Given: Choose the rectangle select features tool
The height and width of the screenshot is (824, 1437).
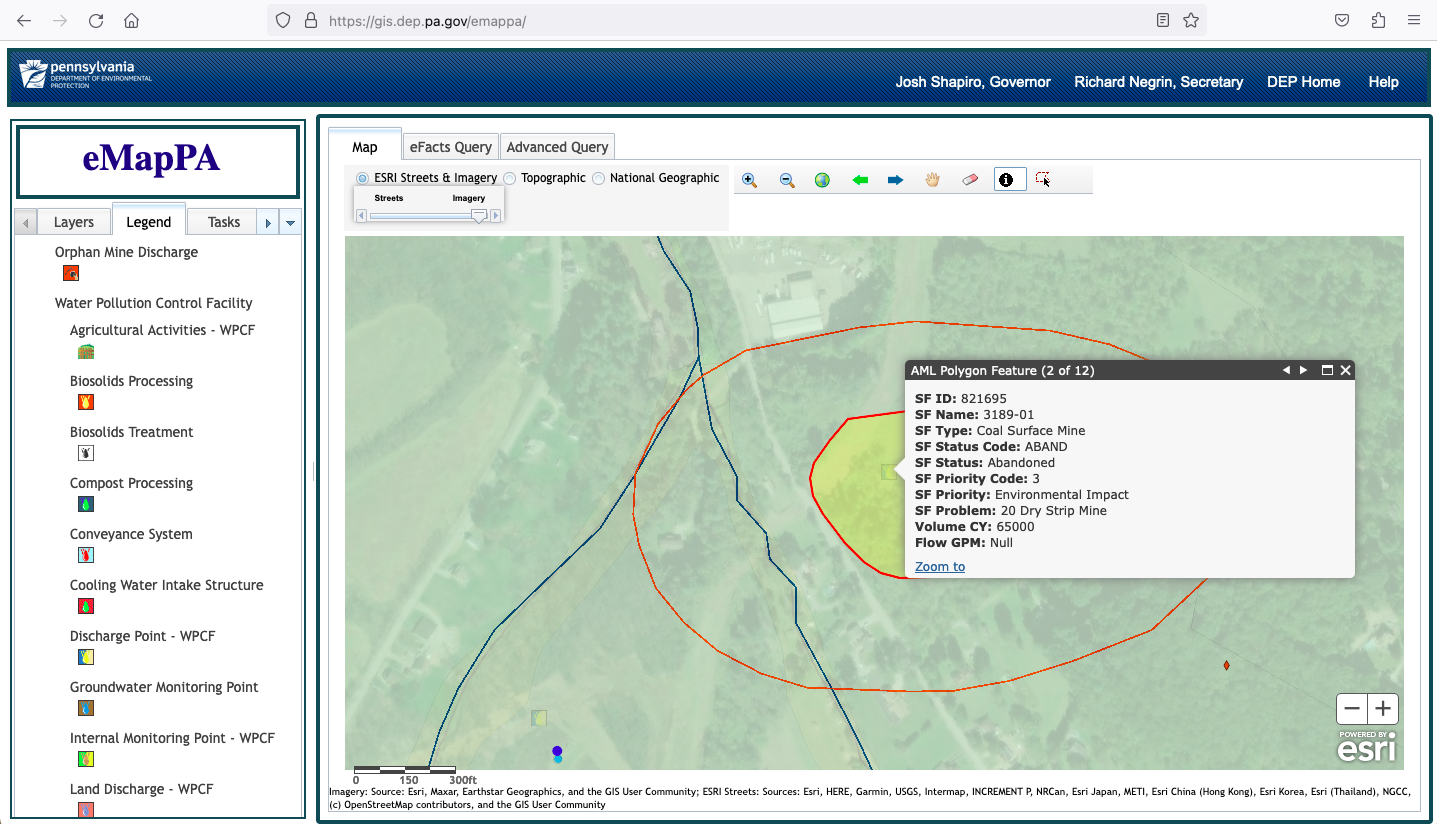Looking at the screenshot, I should coord(1043,180).
